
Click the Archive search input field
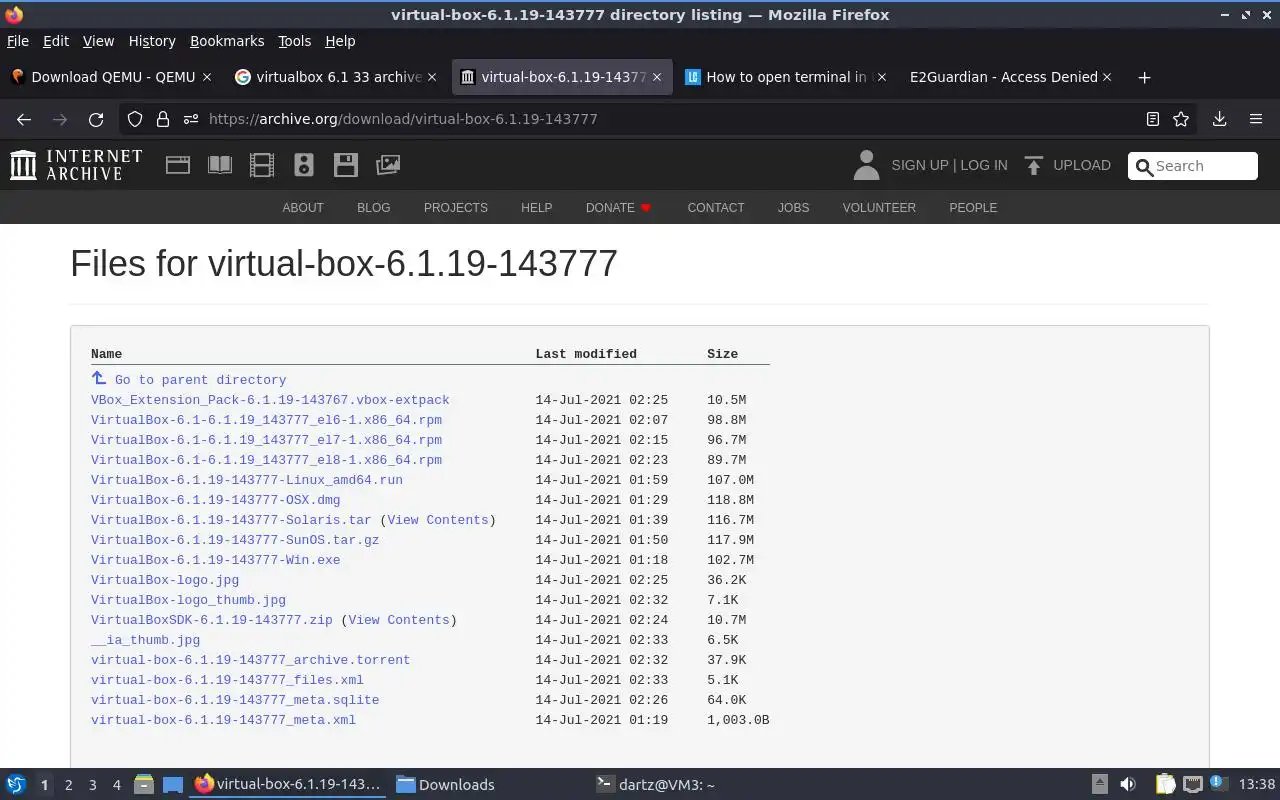1193,166
